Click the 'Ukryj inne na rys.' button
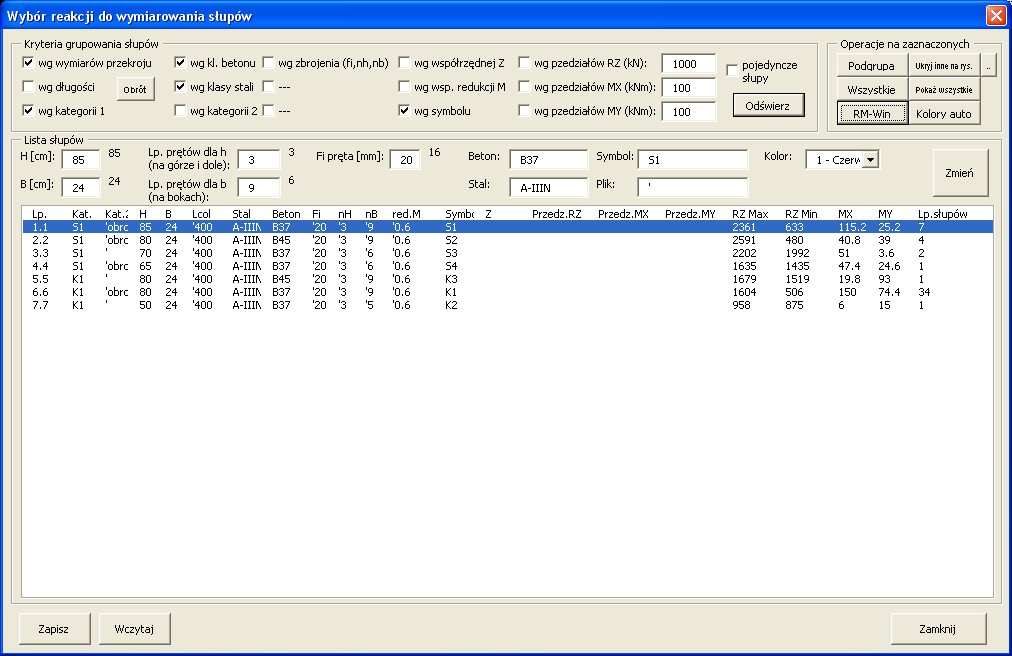Screen dimensions: 1012x656 (x=943, y=66)
